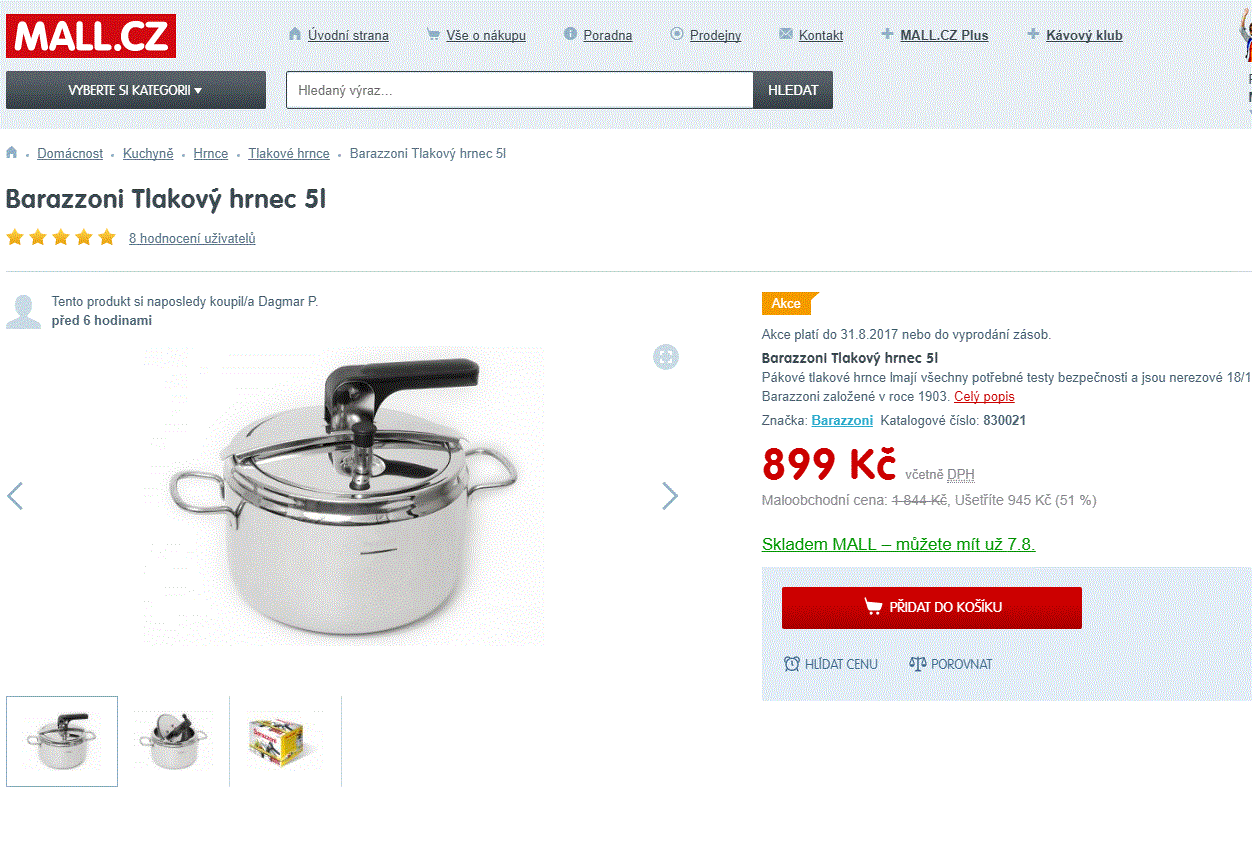Screen dimensions: 1252x845
Task: Click the Hlídat cenu alarm icon
Action: pos(792,664)
